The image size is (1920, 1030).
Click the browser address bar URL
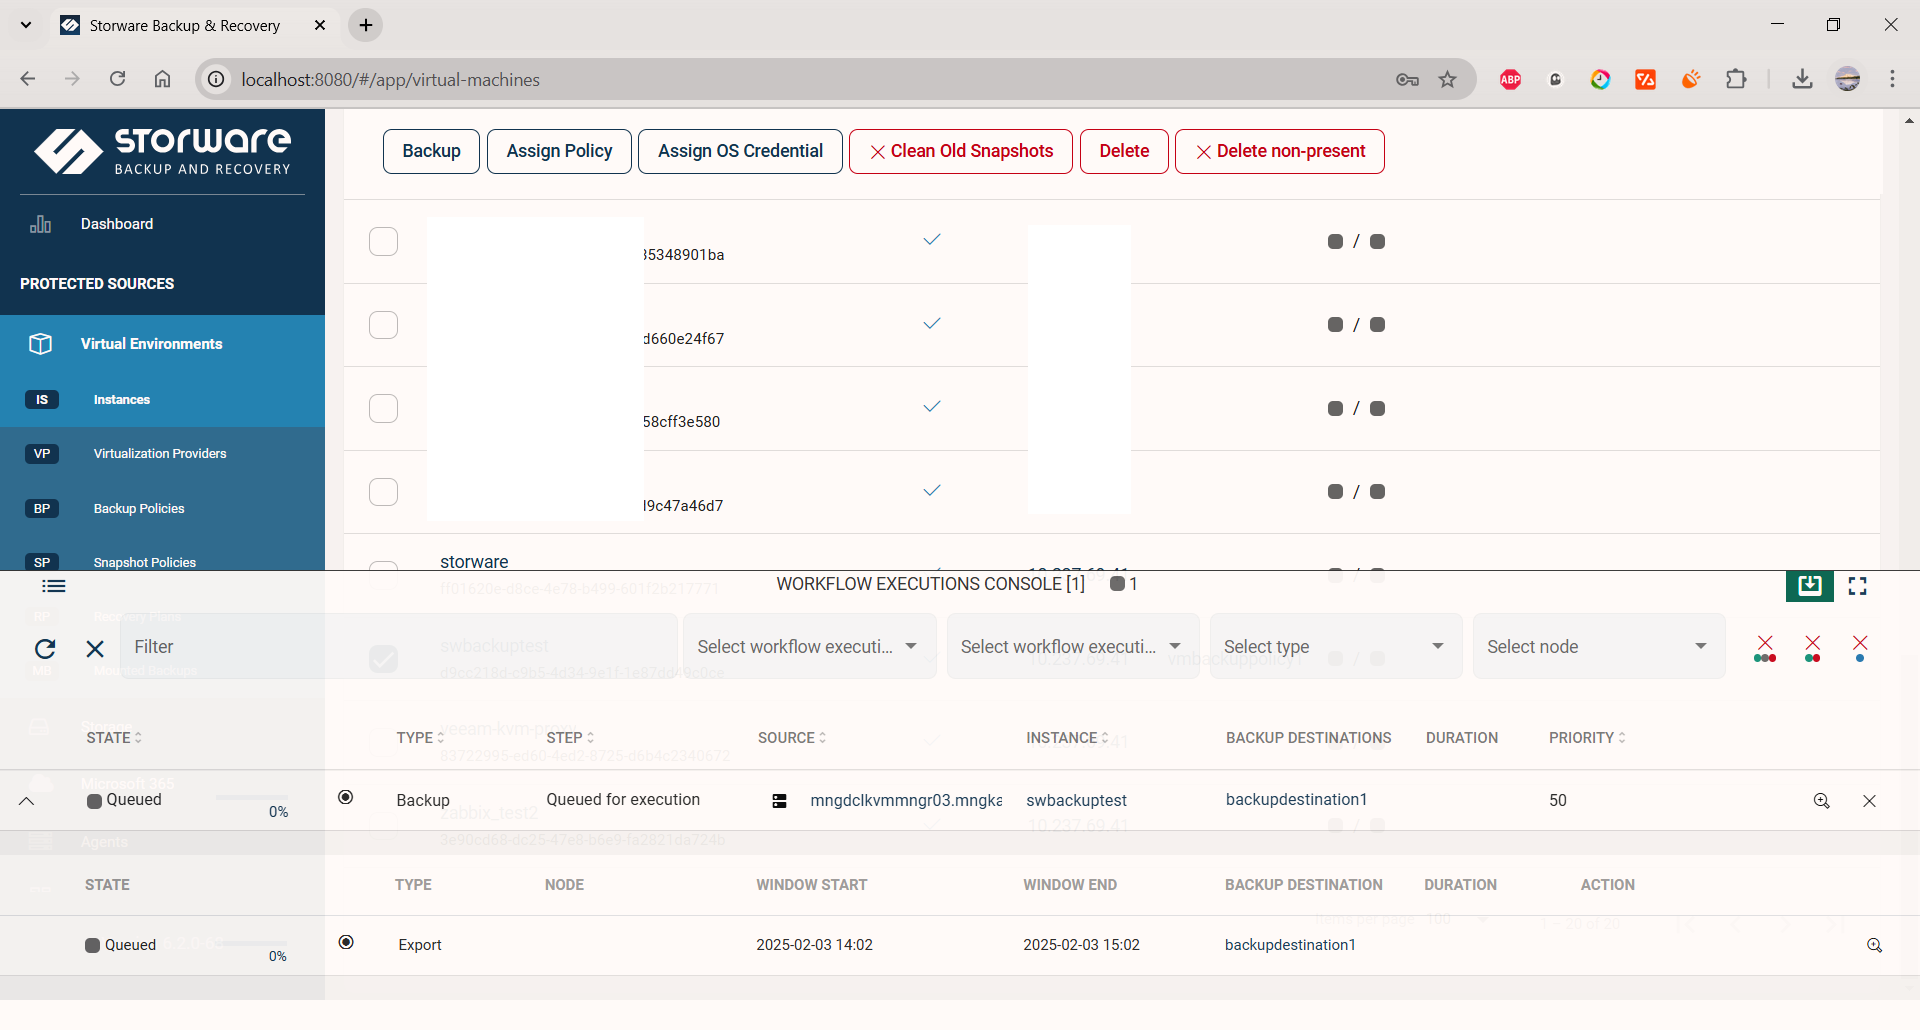(390, 80)
